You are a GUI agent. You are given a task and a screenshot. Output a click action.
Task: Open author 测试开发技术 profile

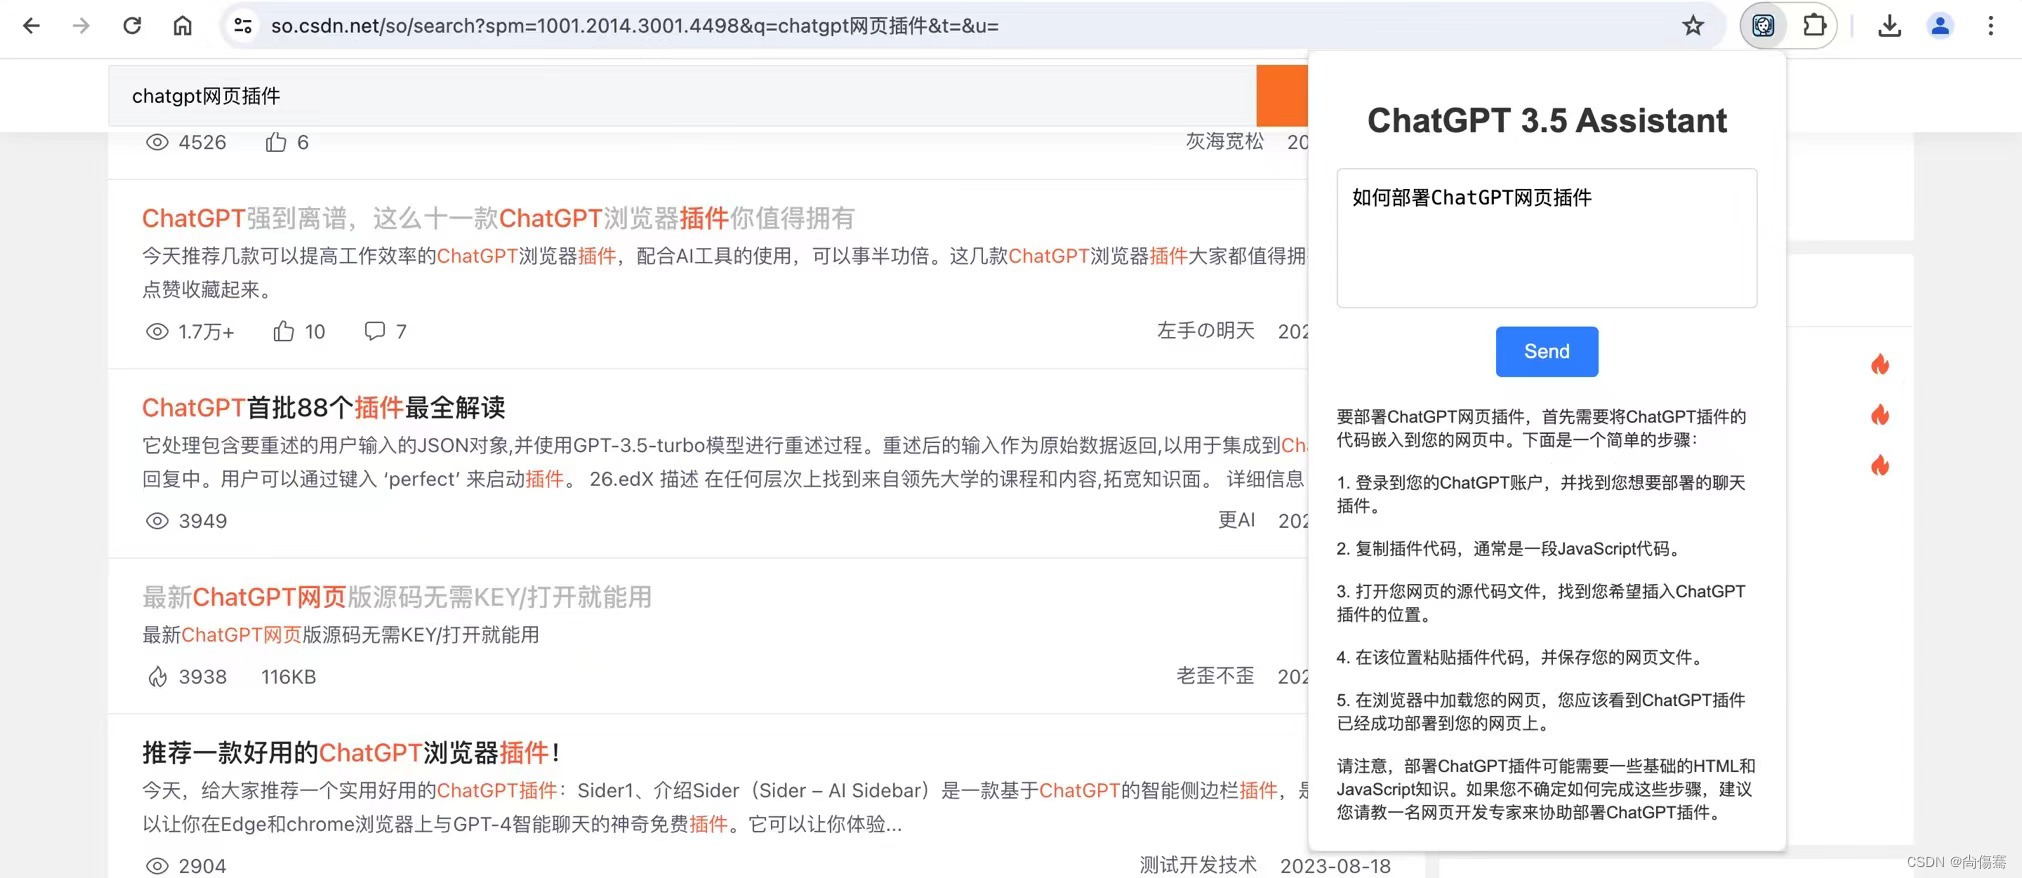point(1198,865)
